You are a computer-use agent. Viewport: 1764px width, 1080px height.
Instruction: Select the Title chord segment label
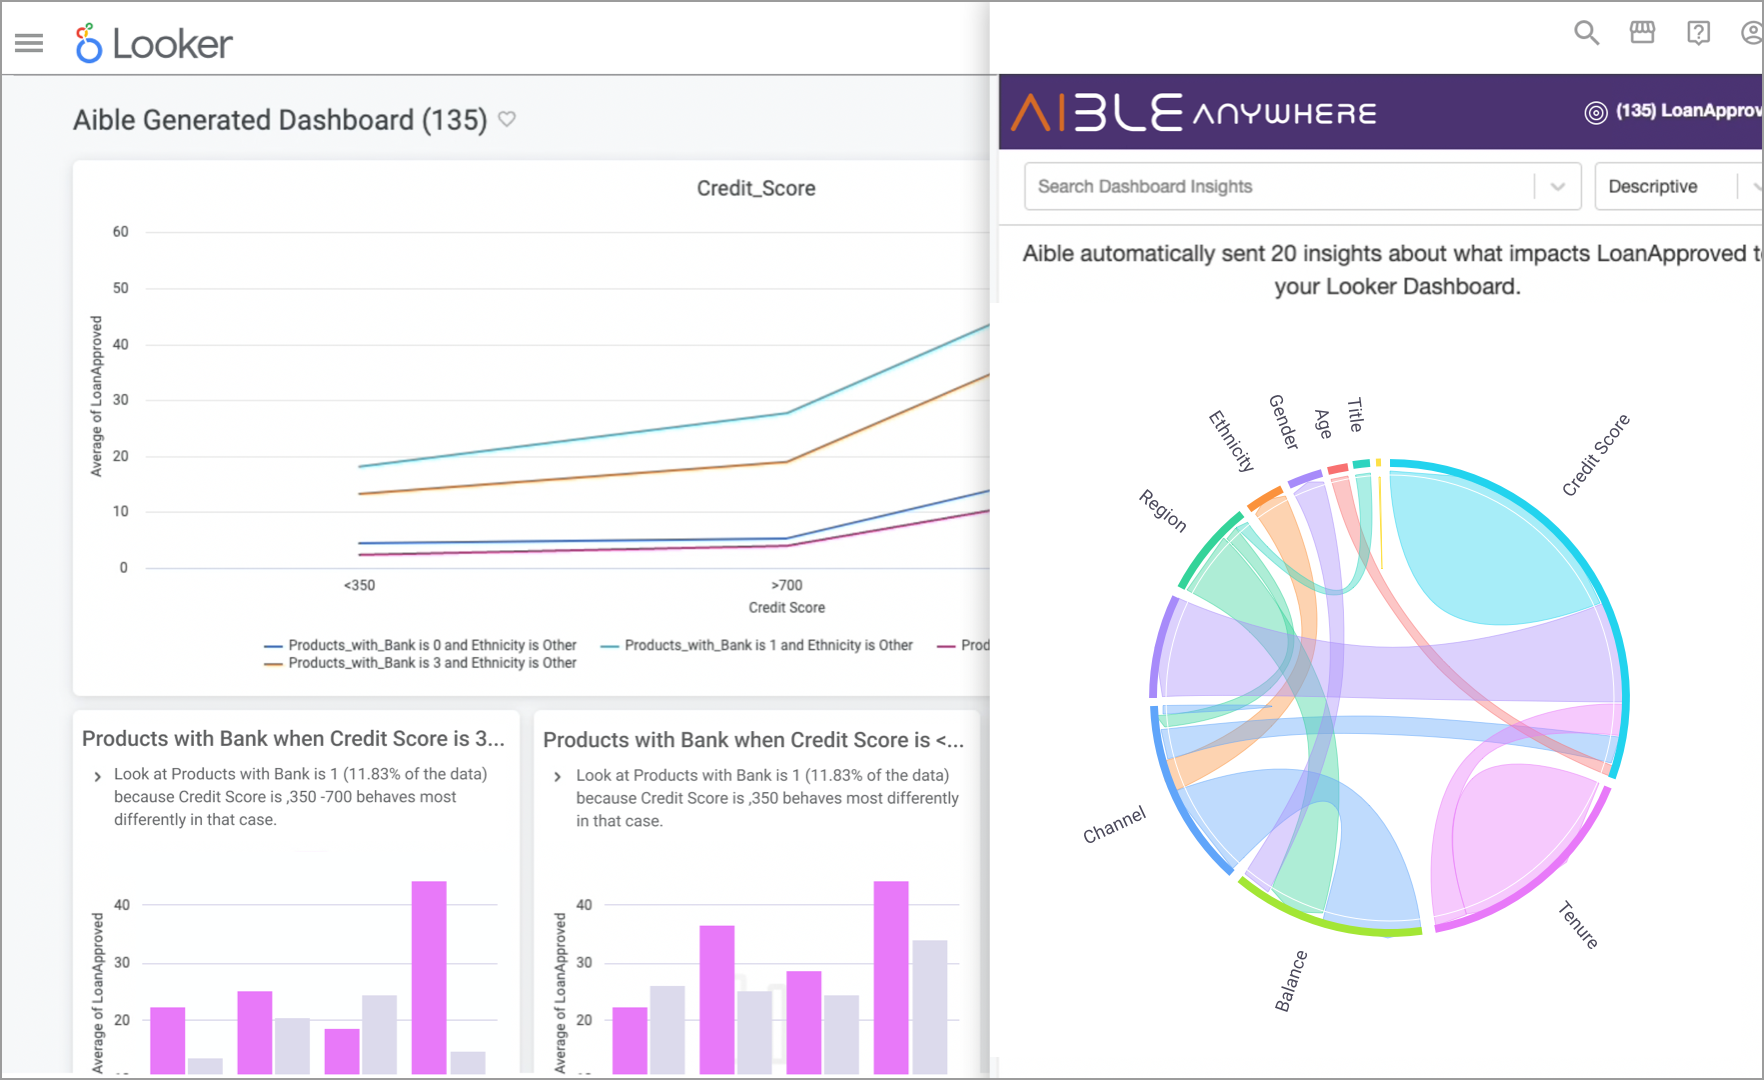click(x=1355, y=415)
